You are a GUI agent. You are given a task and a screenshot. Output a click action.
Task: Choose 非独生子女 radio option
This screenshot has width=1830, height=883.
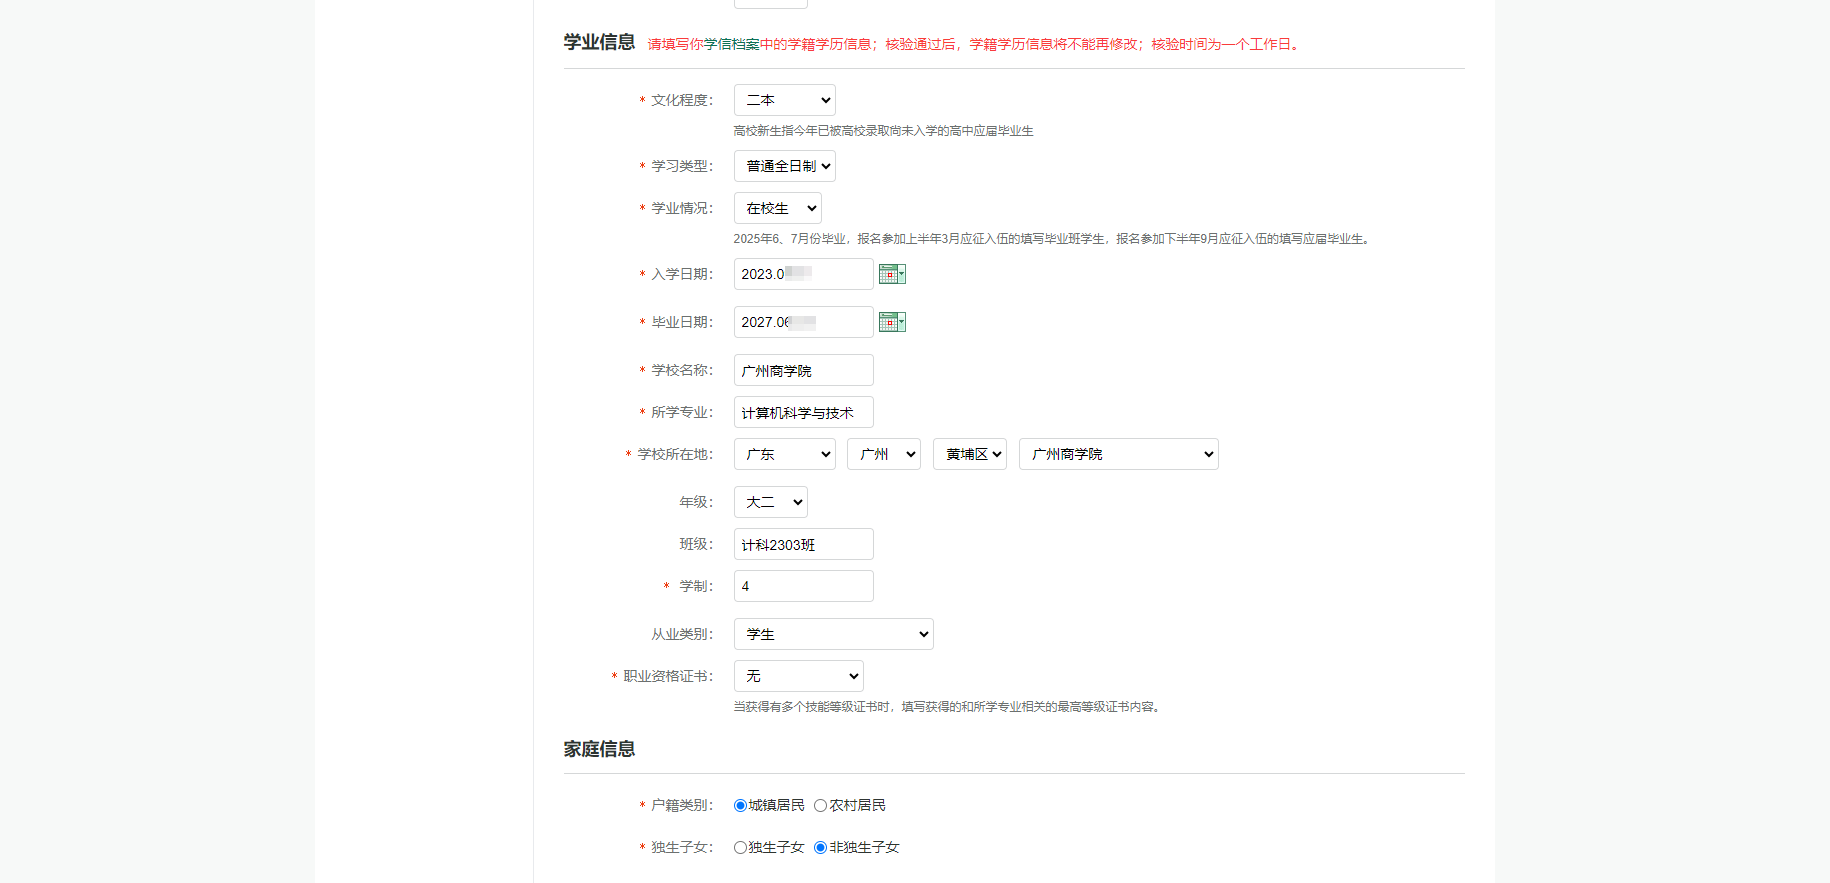[820, 848]
